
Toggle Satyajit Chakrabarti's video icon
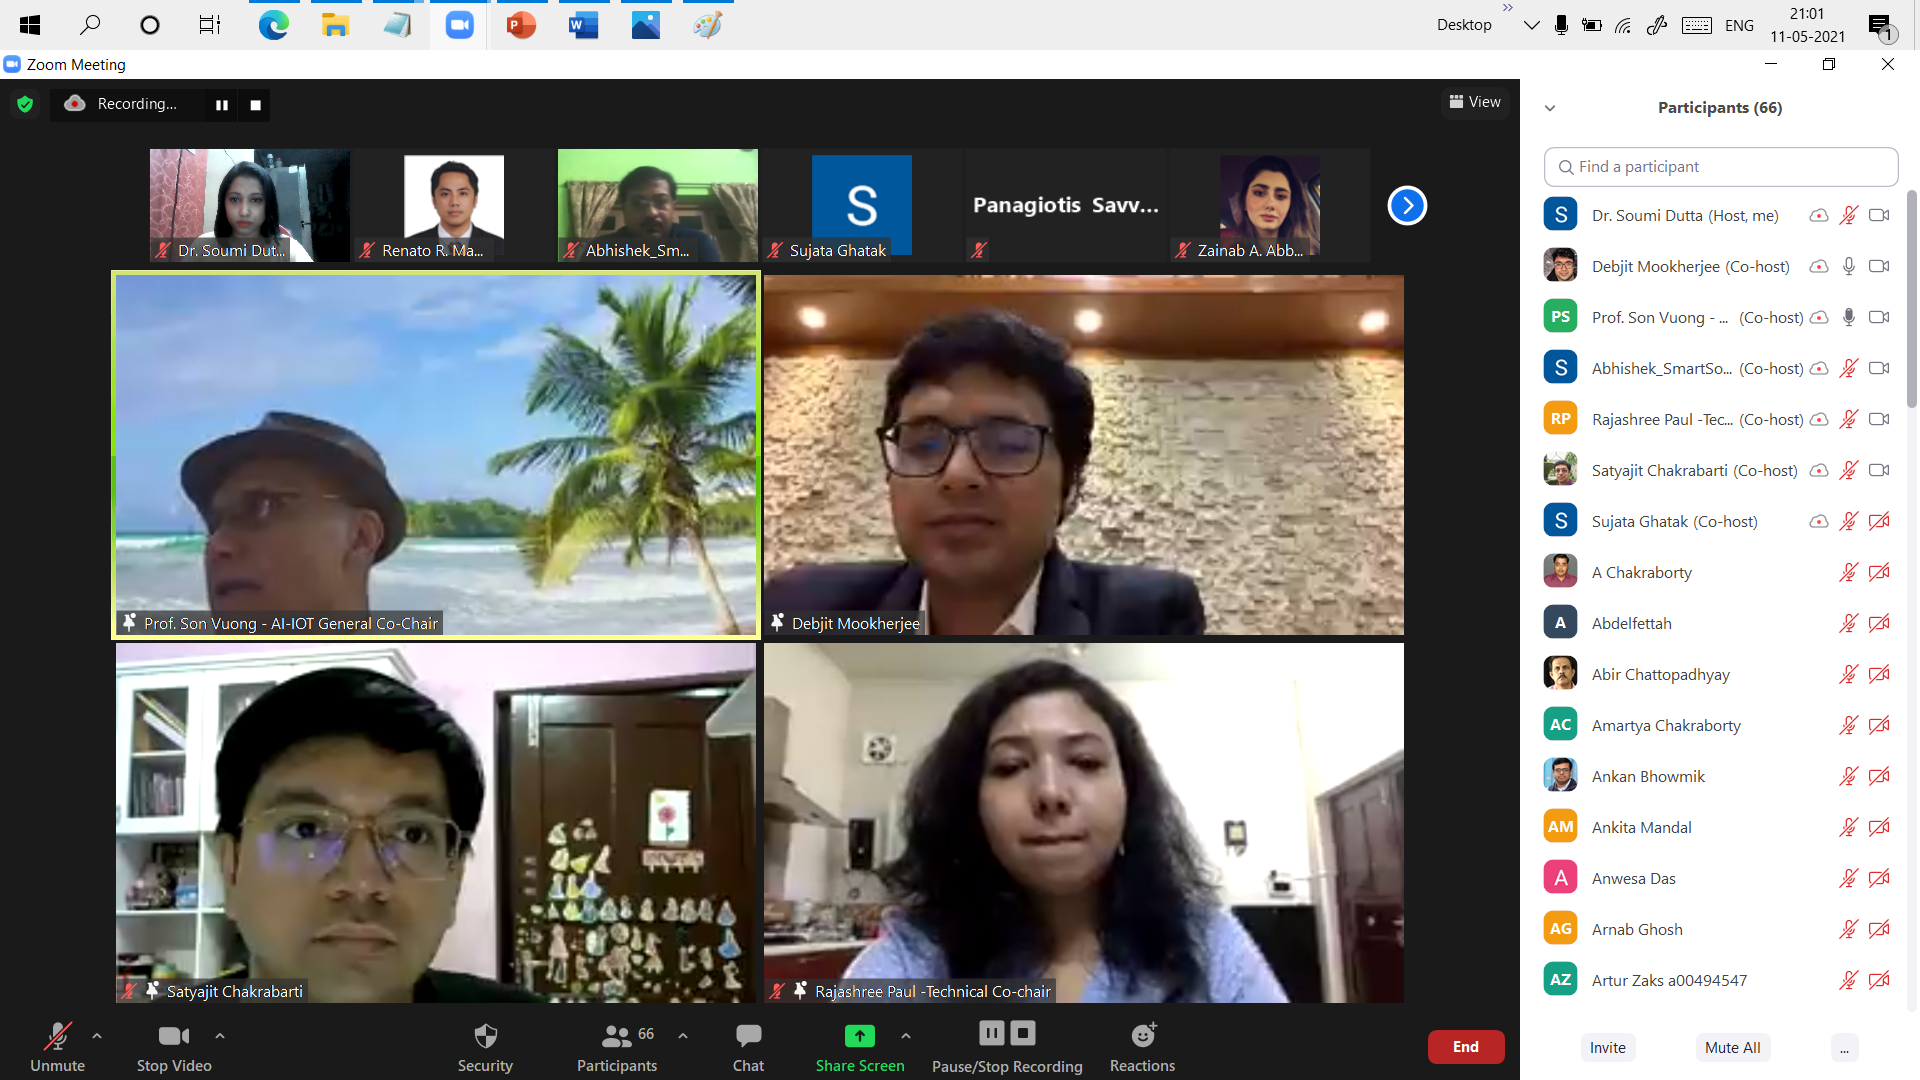(x=1880, y=470)
